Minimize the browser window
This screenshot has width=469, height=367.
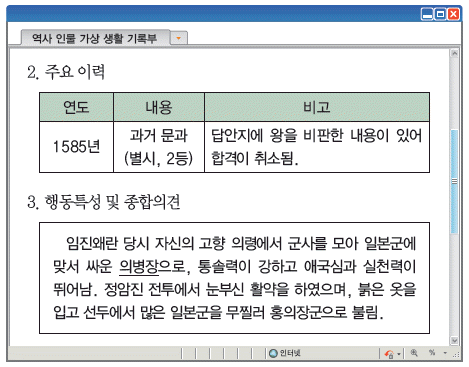click(427, 14)
